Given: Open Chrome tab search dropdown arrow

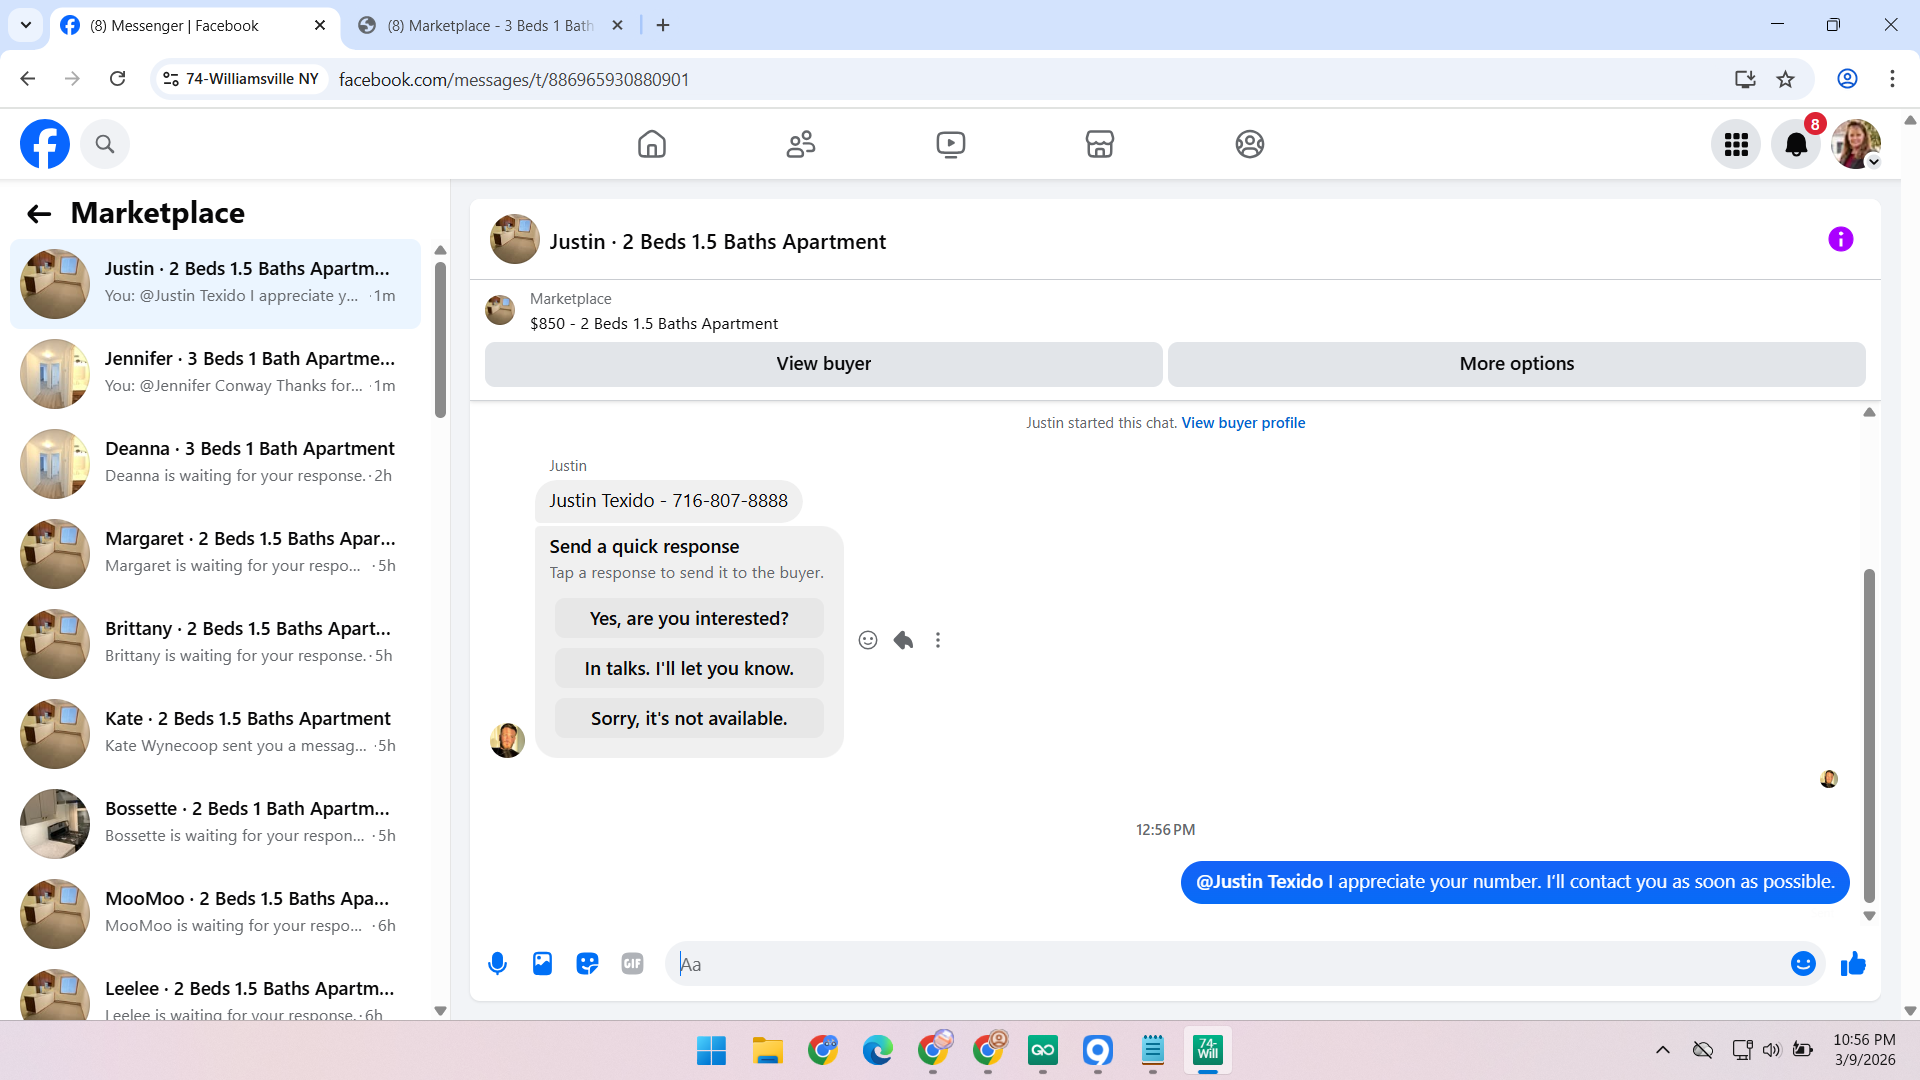Looking at the screenshot, I should 26,25.
